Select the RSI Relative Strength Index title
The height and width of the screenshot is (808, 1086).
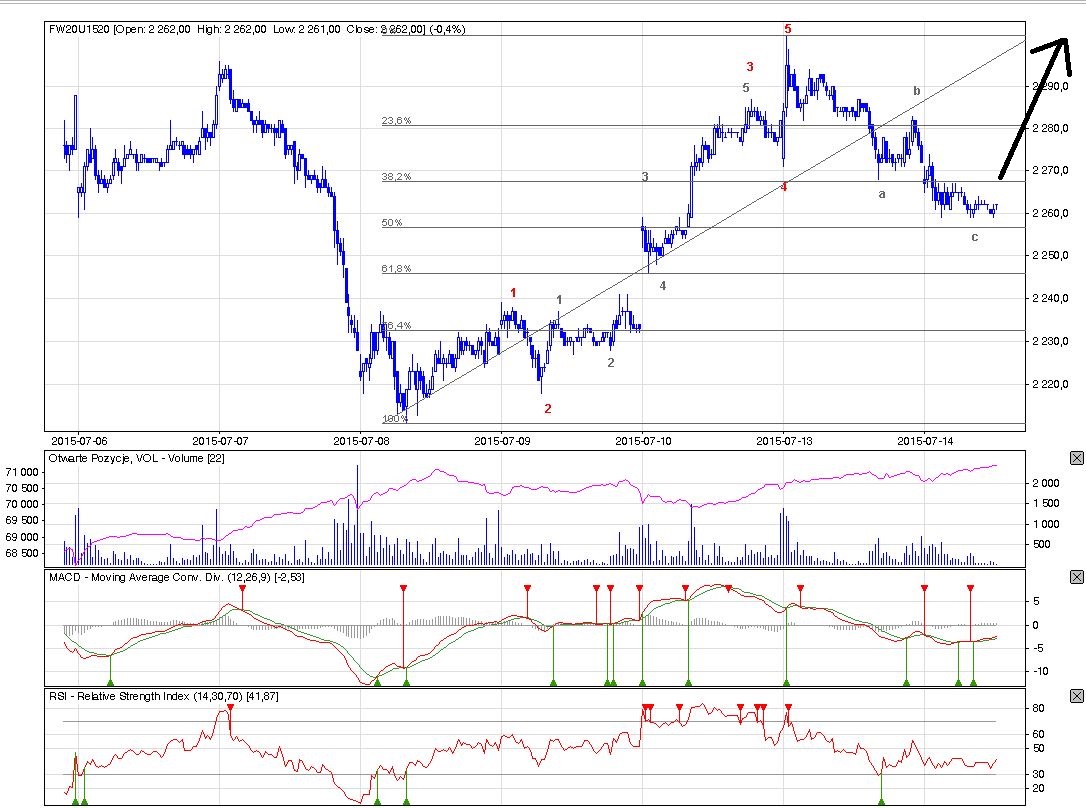(x=163, y=696)
